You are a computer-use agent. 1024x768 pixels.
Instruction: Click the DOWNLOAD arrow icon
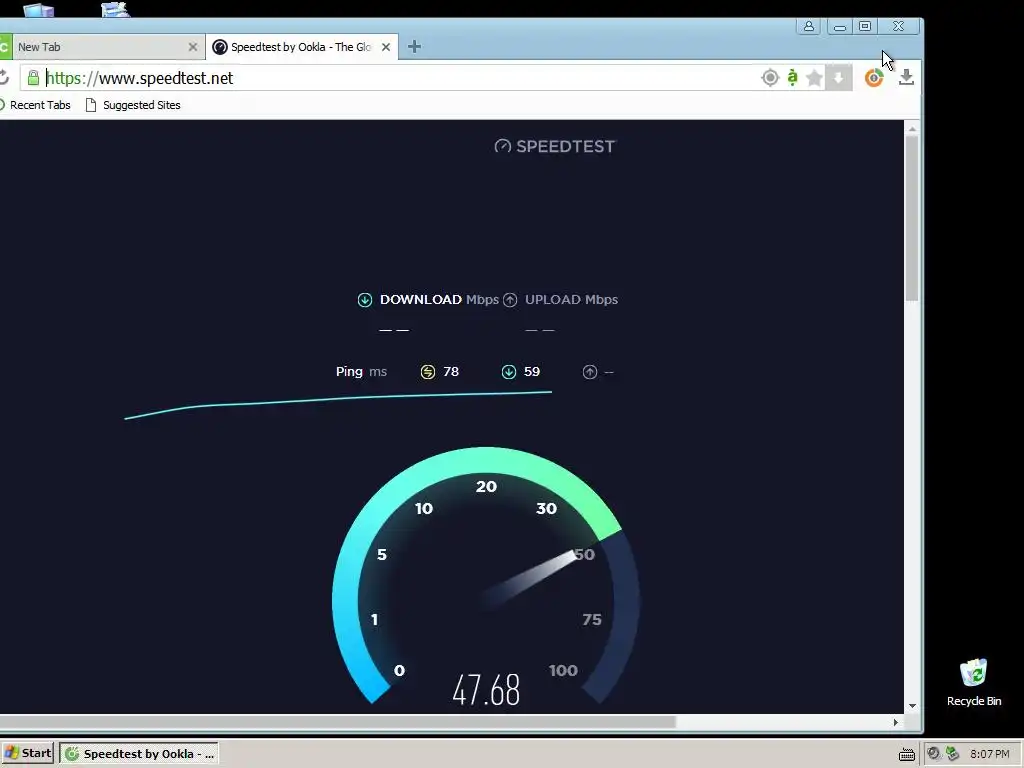pos(364,300)
